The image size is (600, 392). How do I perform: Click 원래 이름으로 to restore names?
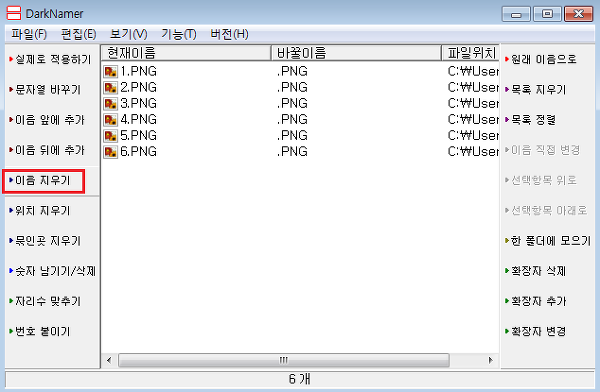(541, 59)
